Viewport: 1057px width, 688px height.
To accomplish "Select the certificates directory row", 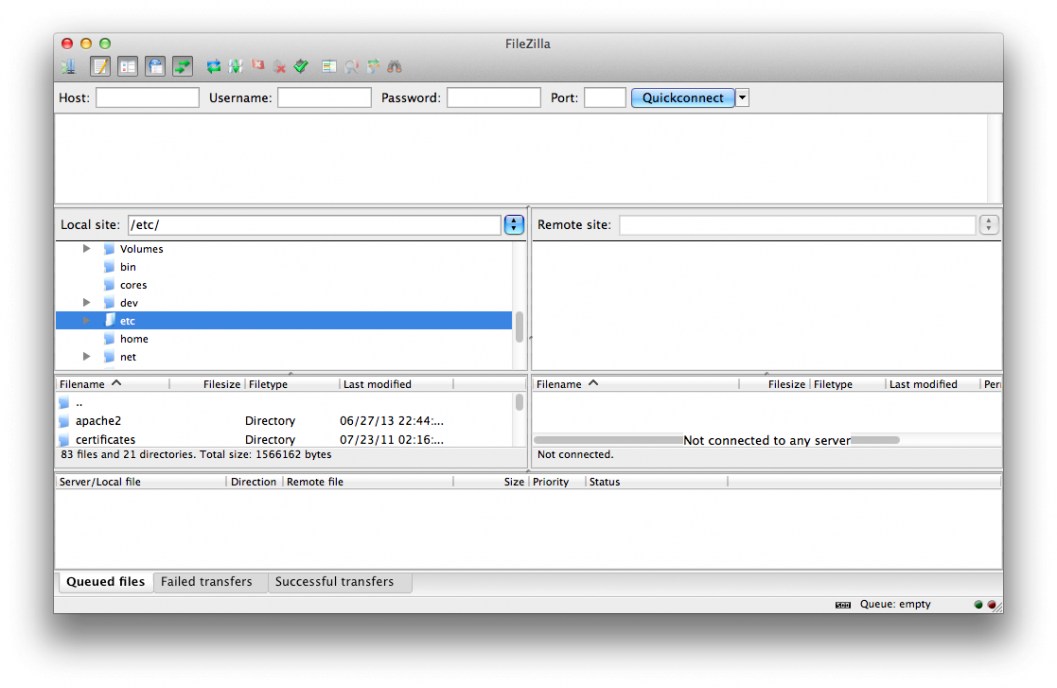I will 286,439.
